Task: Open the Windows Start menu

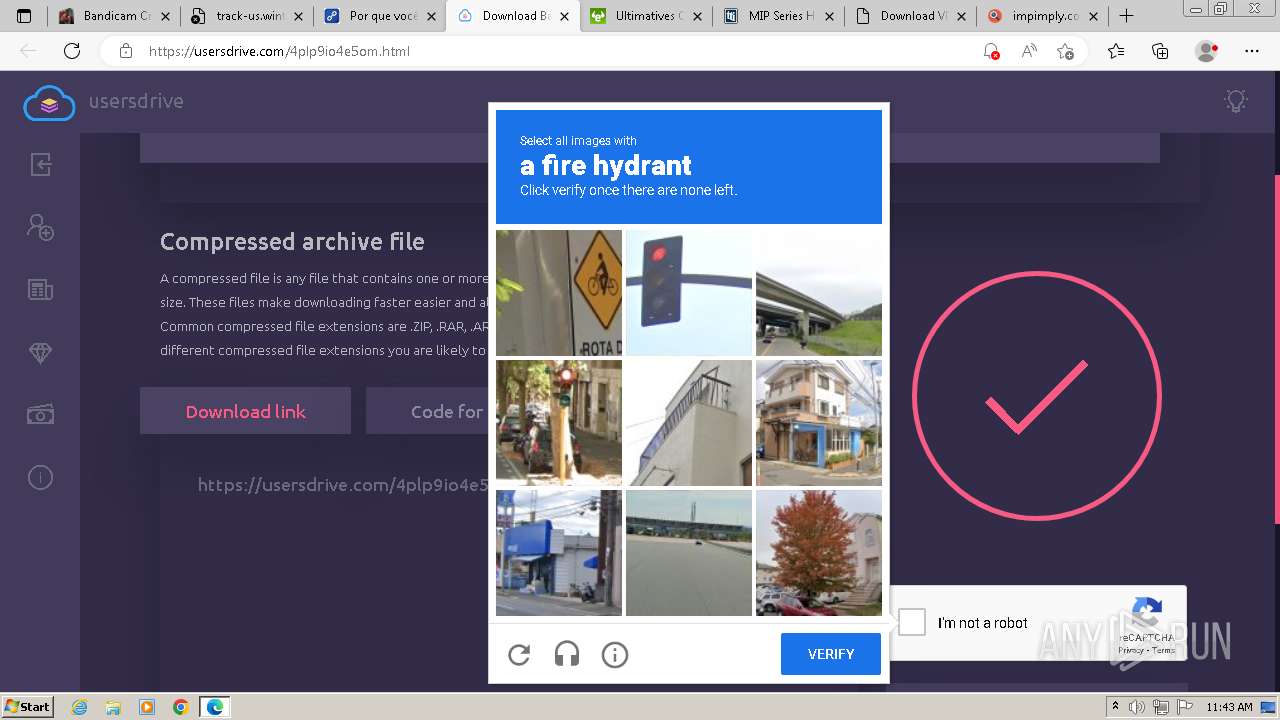Action: tap(27, 706)
